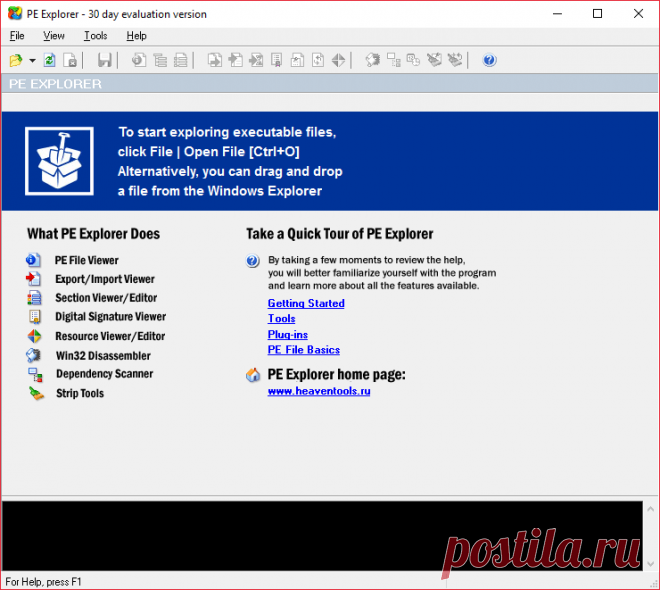Click the Section Viewer/Editor icon

34,298
